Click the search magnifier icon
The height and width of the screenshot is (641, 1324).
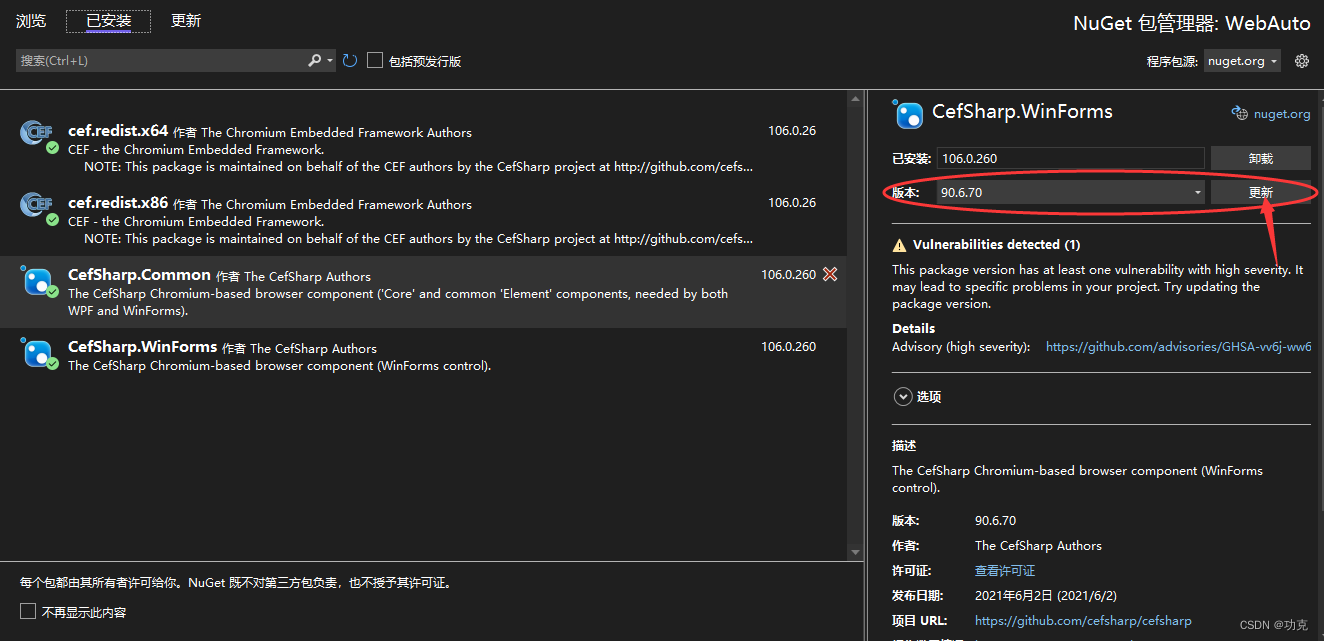coord(315,61)
